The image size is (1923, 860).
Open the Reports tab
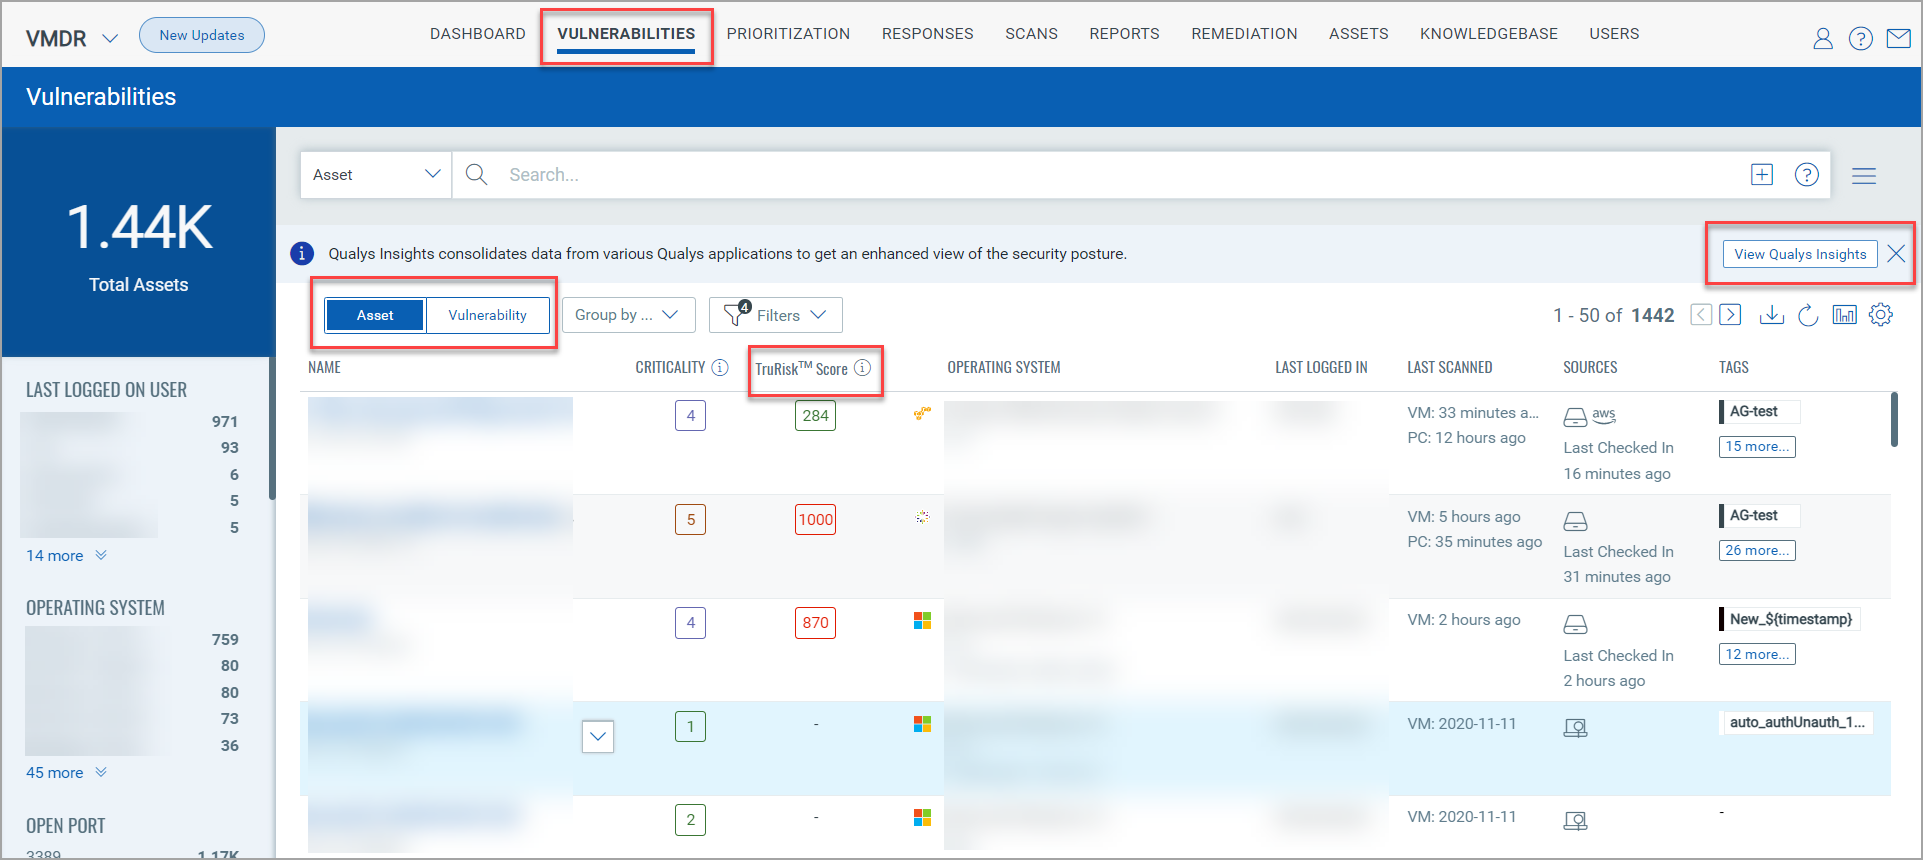pyautogui.click(x=1125, y=34)
